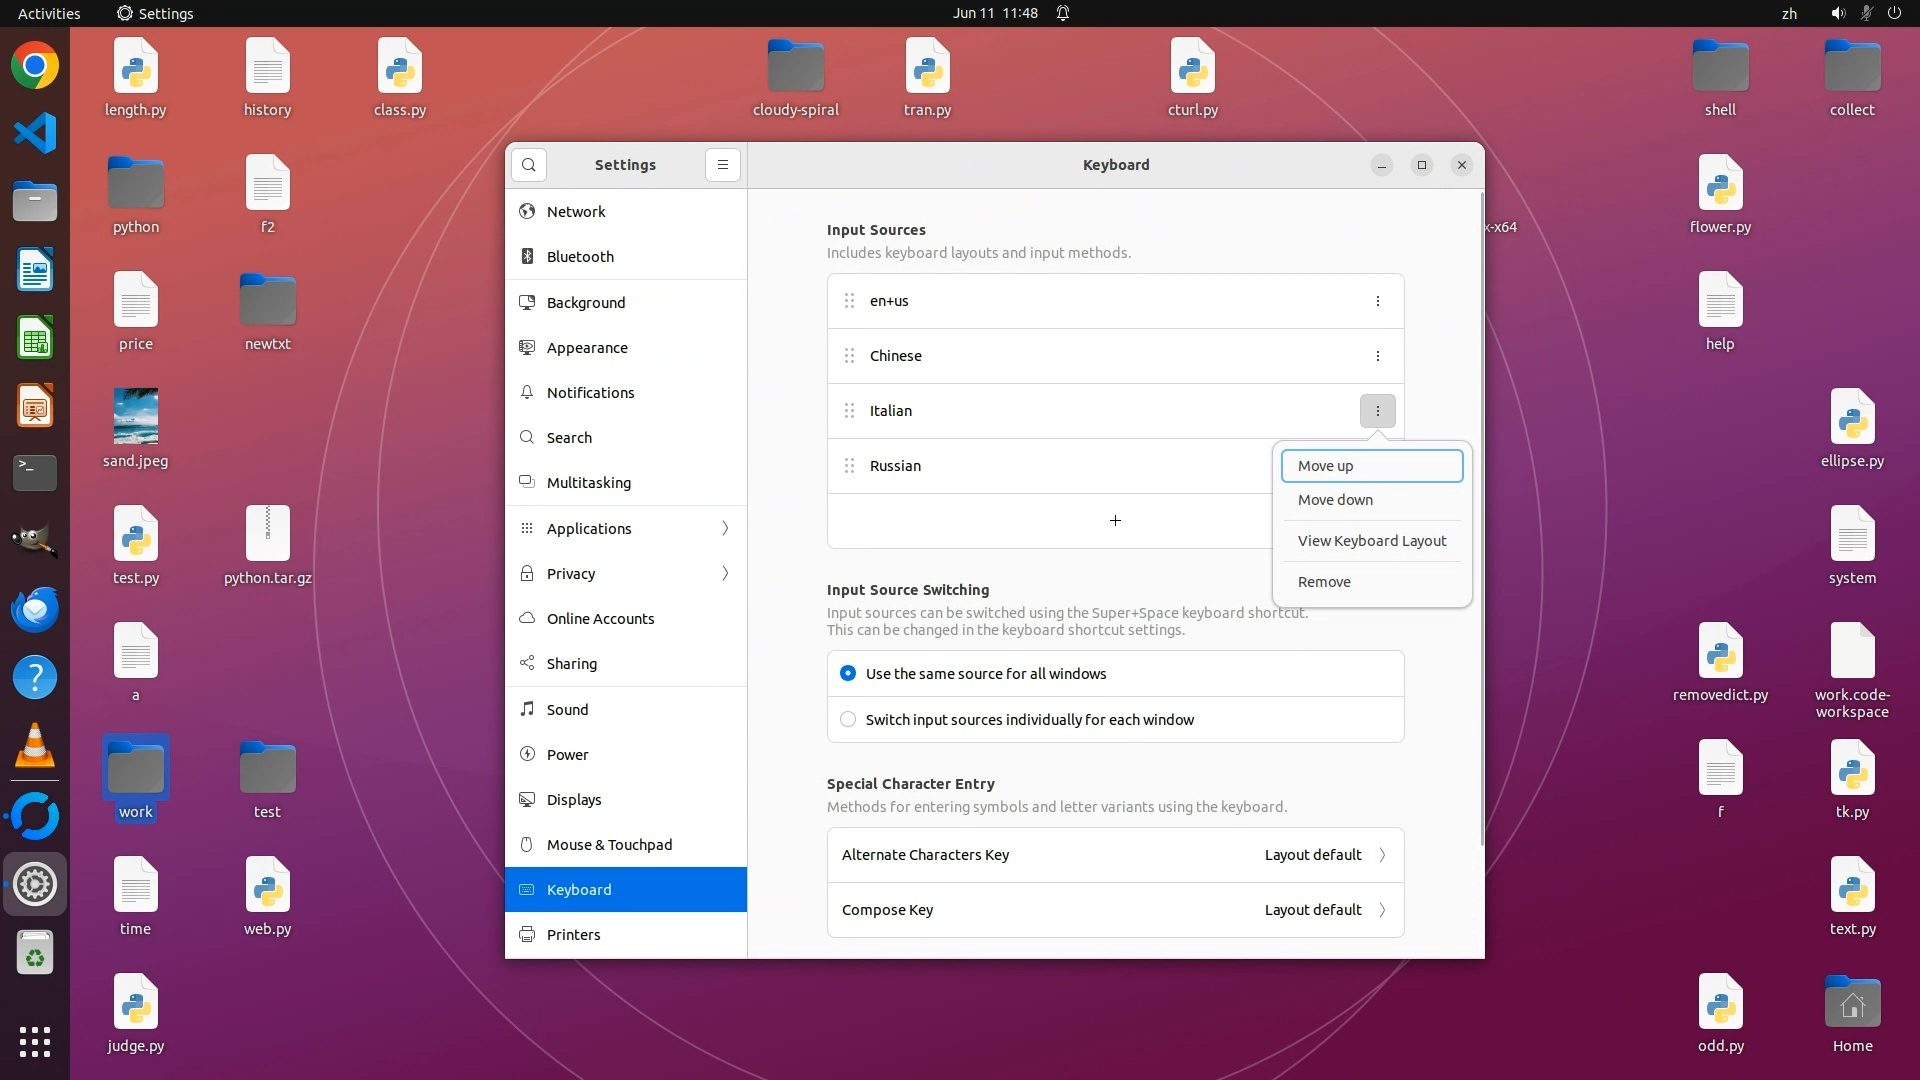The image size is (1920, 1080).
Task: Open Alternate Characters Key setting
Action: pyautogui.click(x=1114, y=855)
